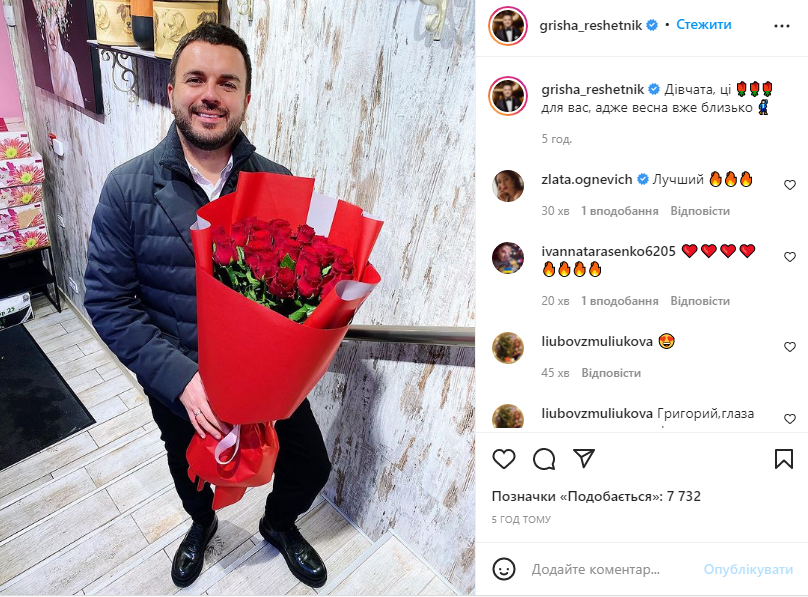Like ivannatarasenko6205's comment

pyautogui.click(x=789, y=257)
